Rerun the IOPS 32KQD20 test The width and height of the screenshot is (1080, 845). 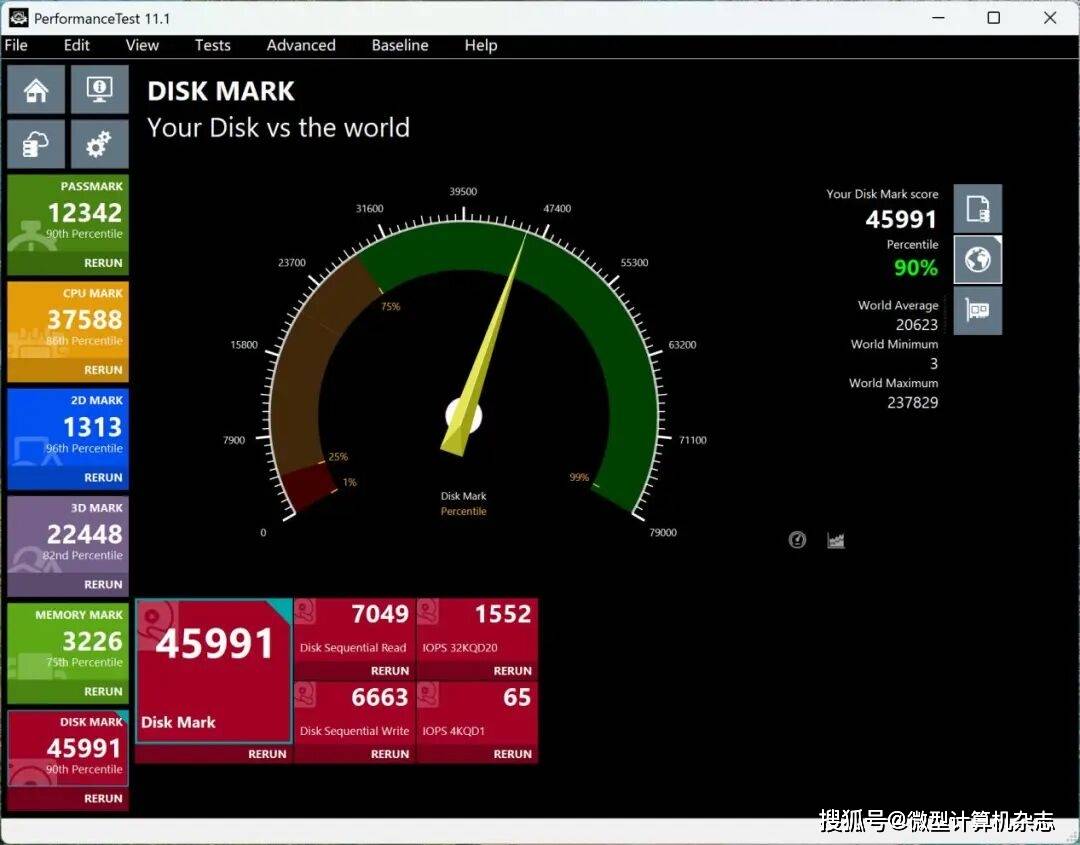(x=512, y=671)
